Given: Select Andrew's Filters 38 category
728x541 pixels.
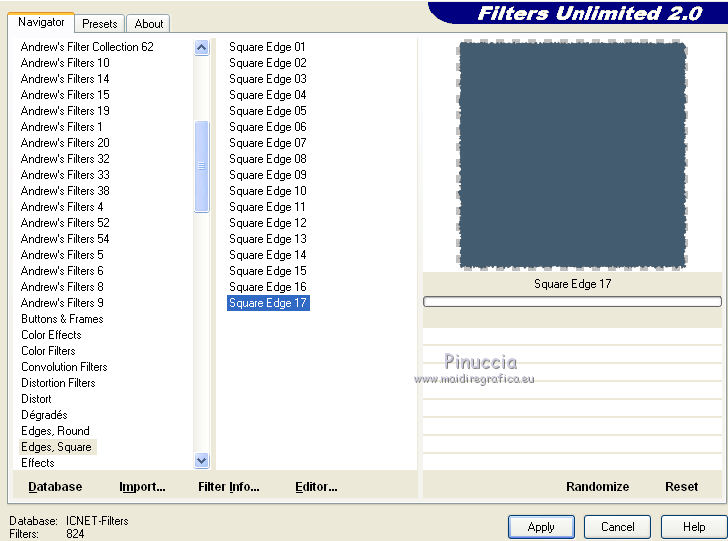Looking at the screenshot, I should pyautogui.click(x=65, y=191).
